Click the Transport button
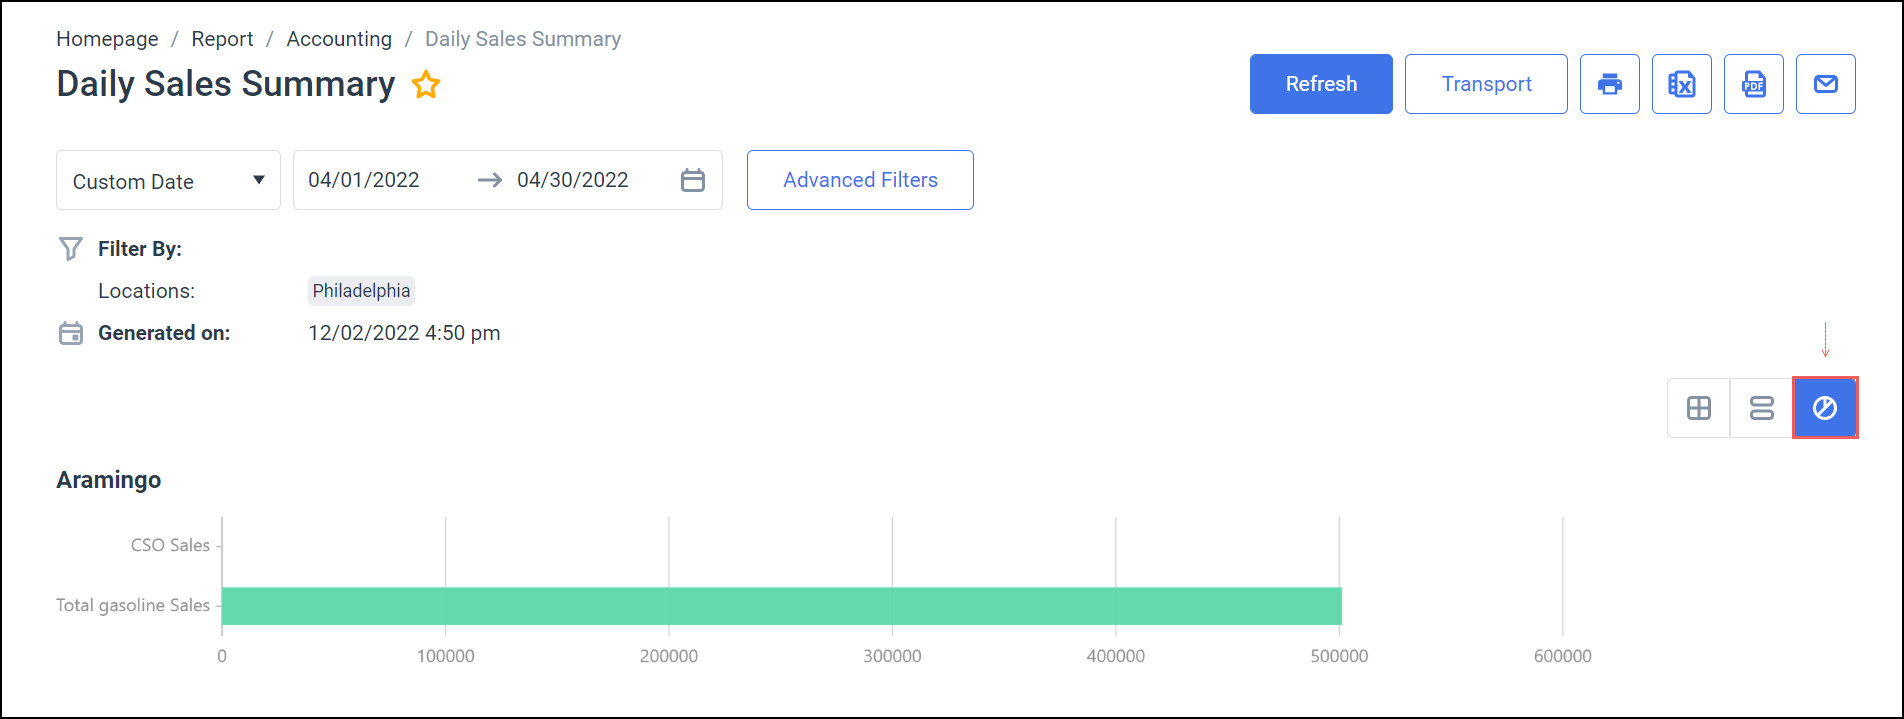1904x719 pixels. point(1485,84)
